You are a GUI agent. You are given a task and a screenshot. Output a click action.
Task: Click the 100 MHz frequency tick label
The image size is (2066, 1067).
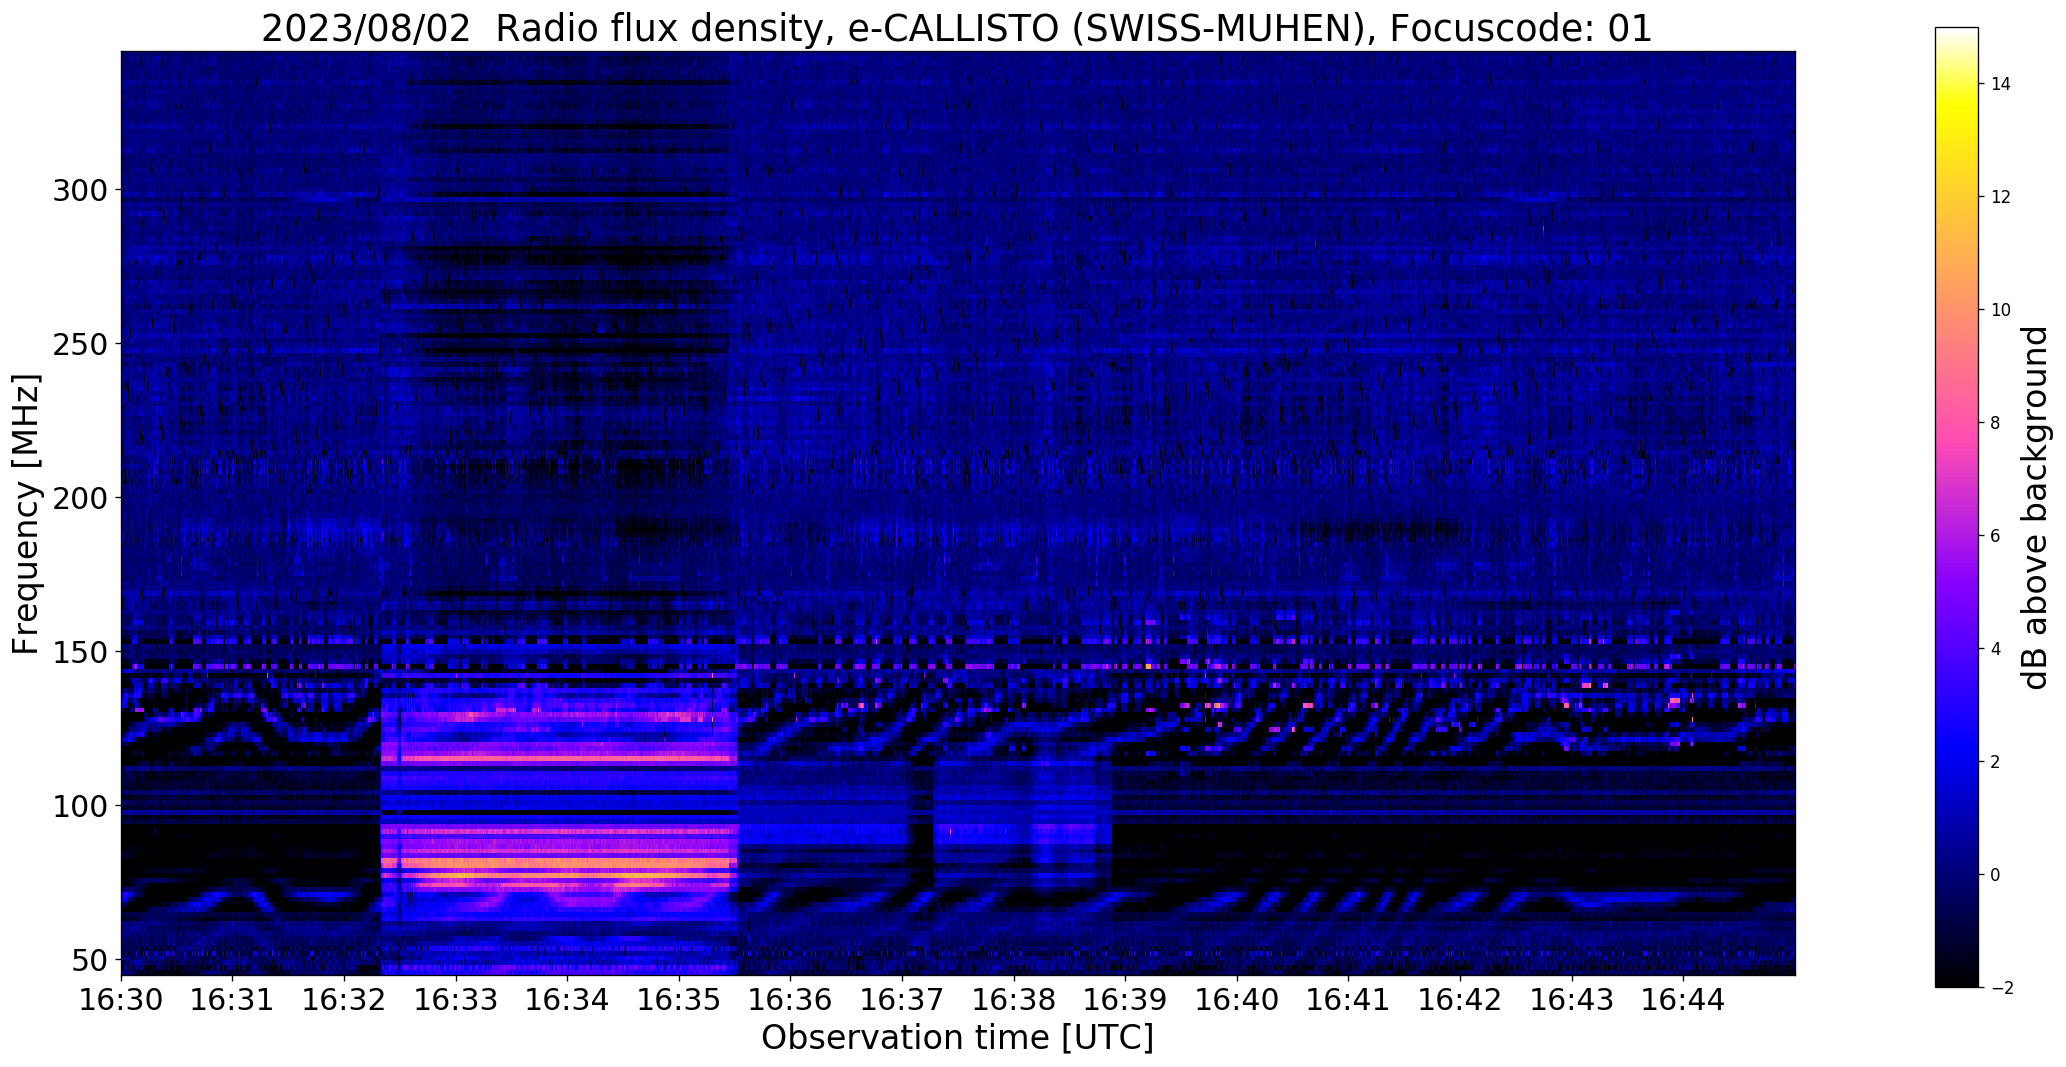(x=79, y=806)
